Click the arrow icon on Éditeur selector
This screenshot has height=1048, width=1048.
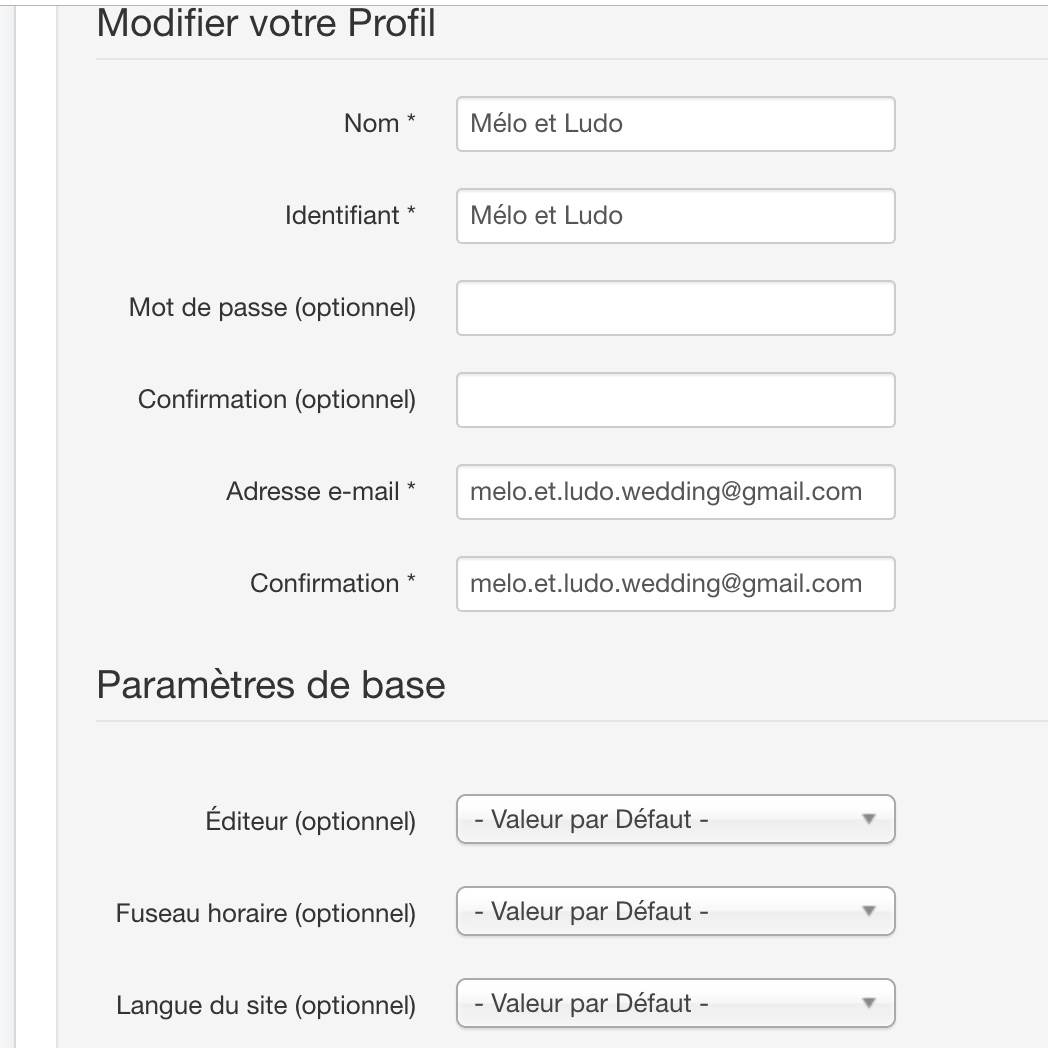(868, 821)
